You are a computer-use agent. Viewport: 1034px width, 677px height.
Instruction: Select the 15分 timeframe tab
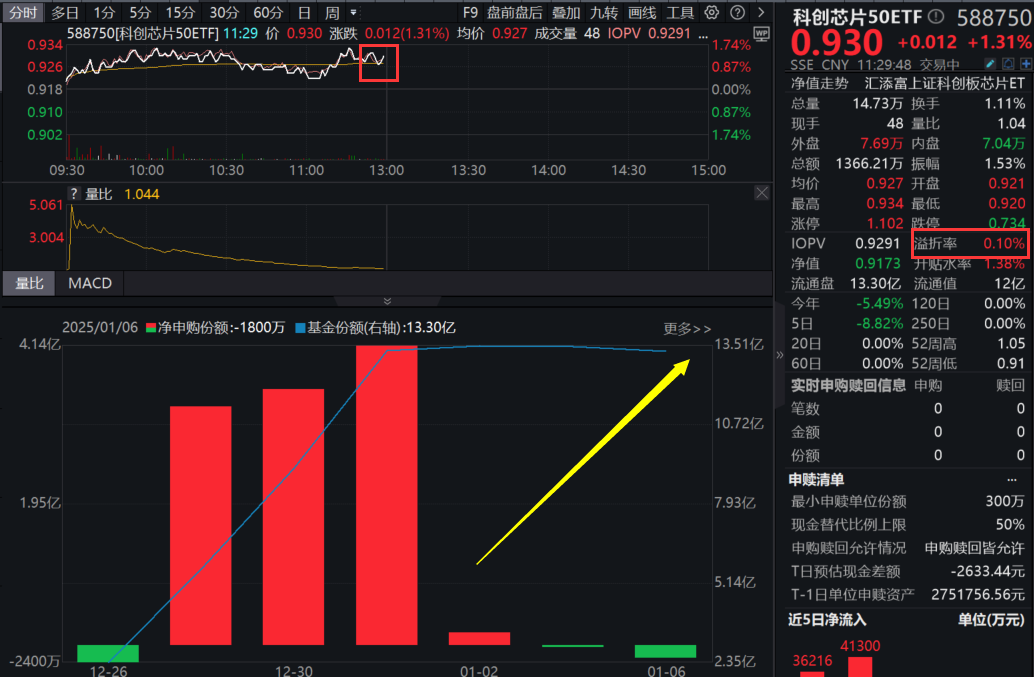[181, 13]
